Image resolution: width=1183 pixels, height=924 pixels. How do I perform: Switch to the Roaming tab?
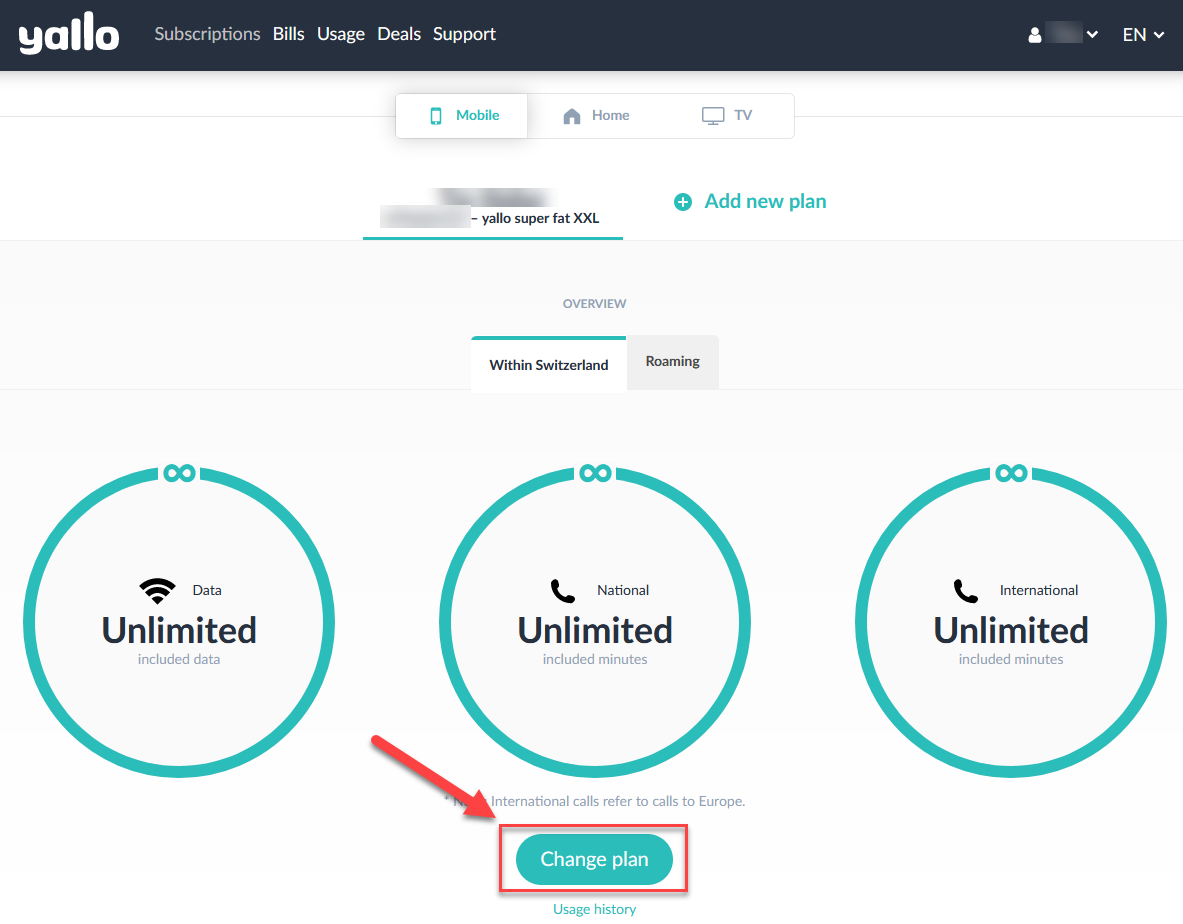pyautogui.click(x=672, y=361)
